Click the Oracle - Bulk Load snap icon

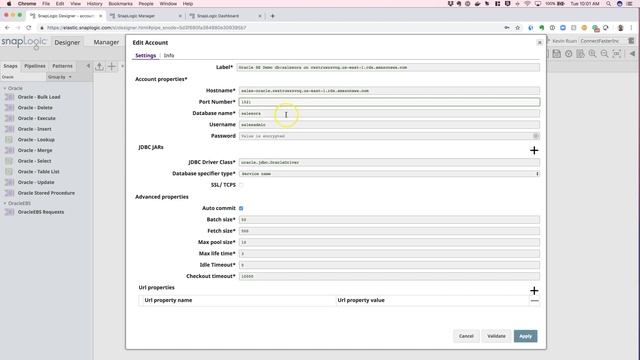[9, 97]
